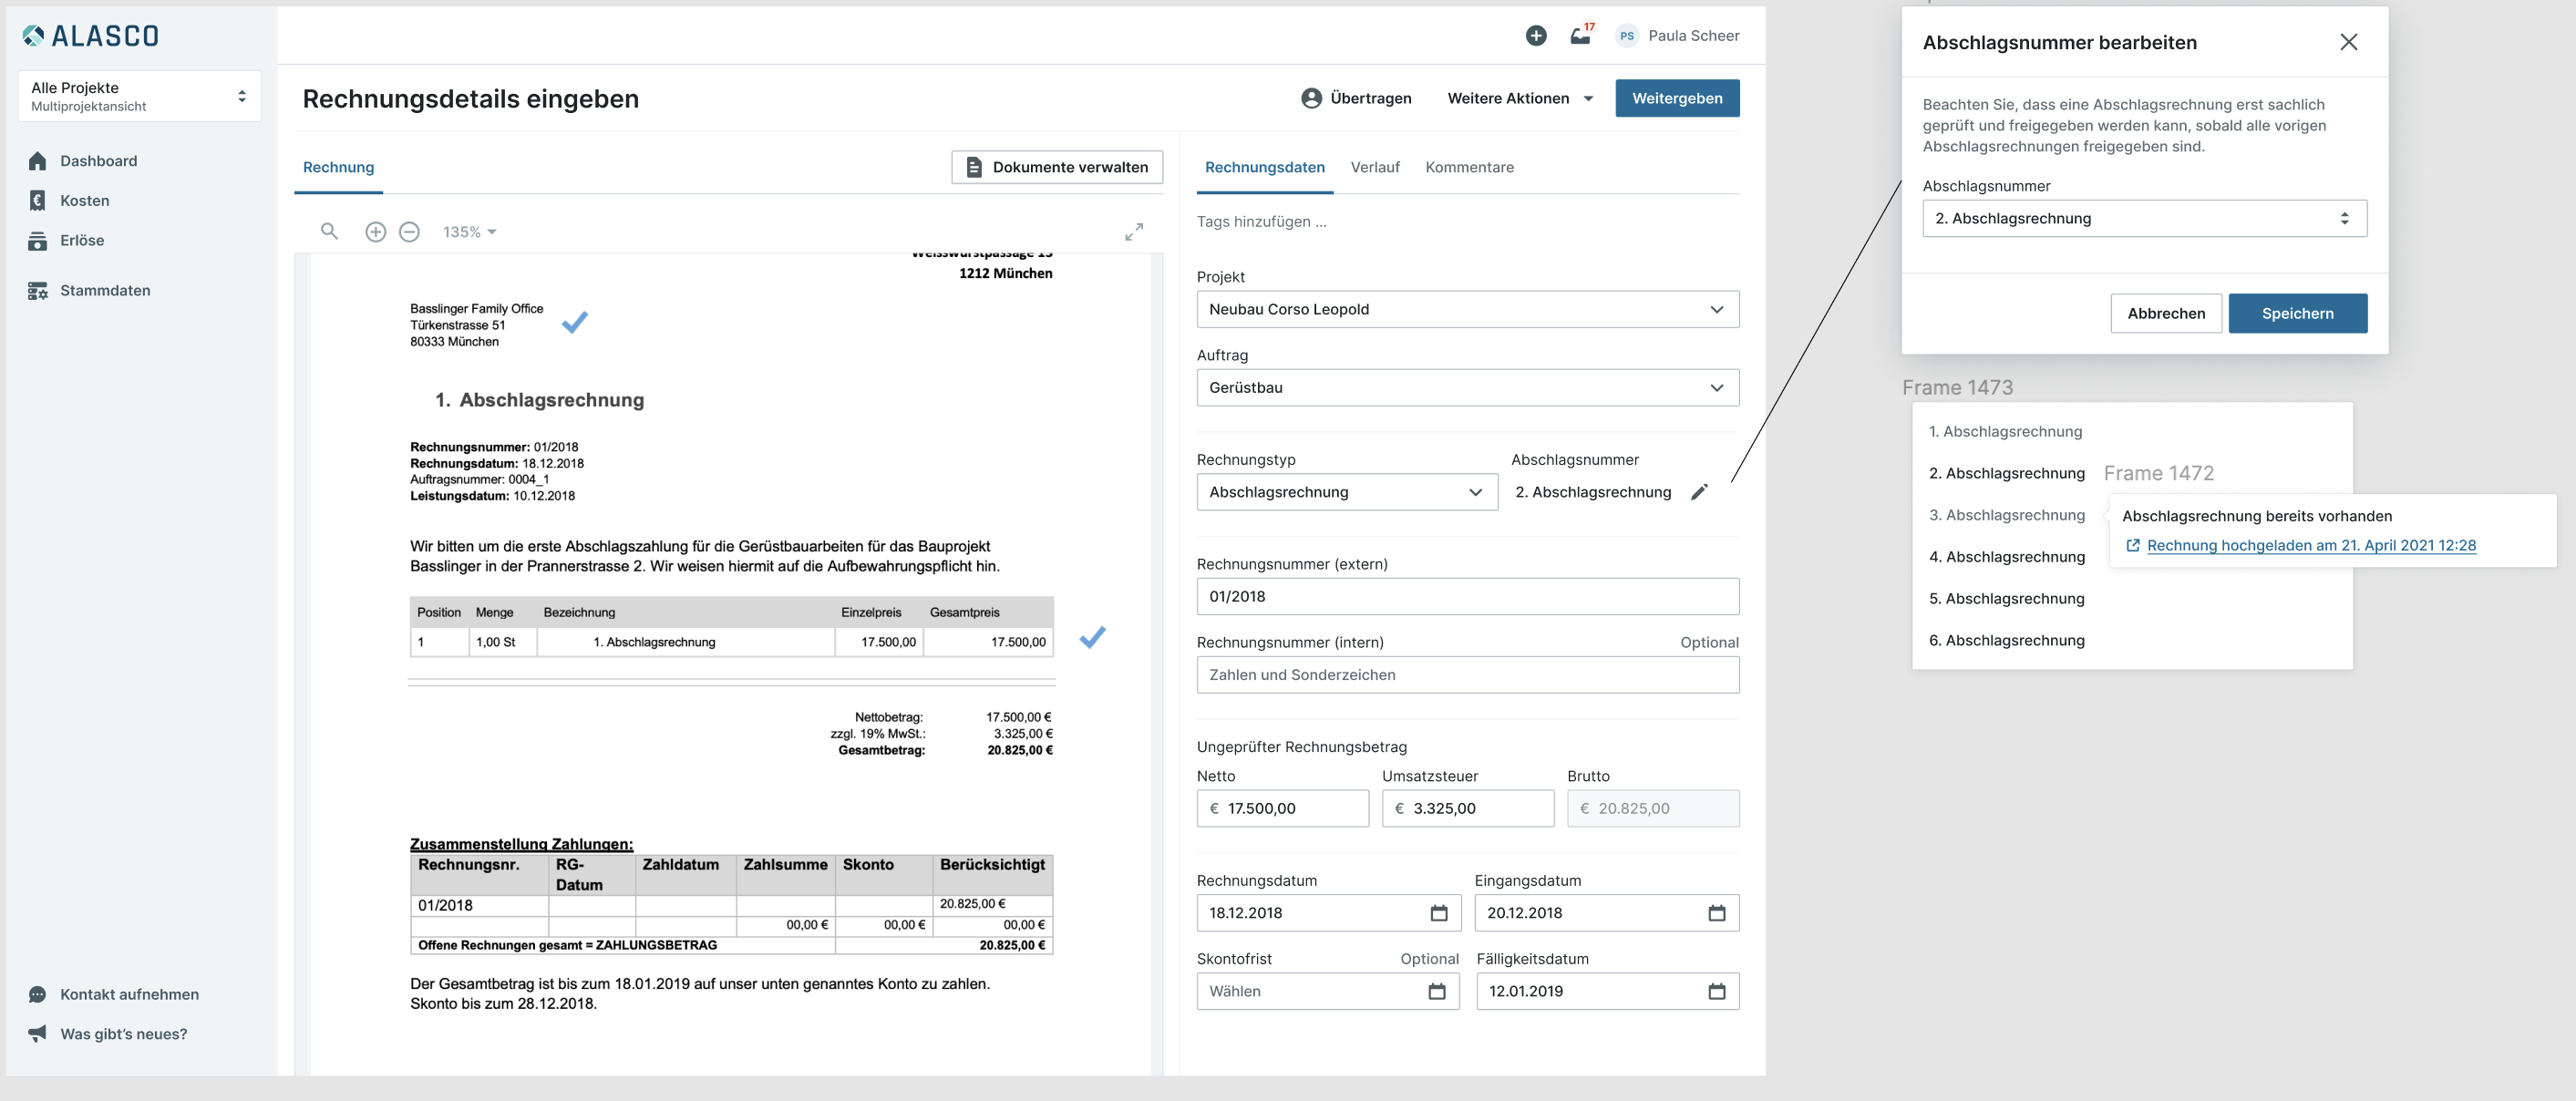Open the Projekt dropdown Neubau Corso Leopold
The height and width of the screenshot is (1101, 2576).
[x=1467, y=309]
